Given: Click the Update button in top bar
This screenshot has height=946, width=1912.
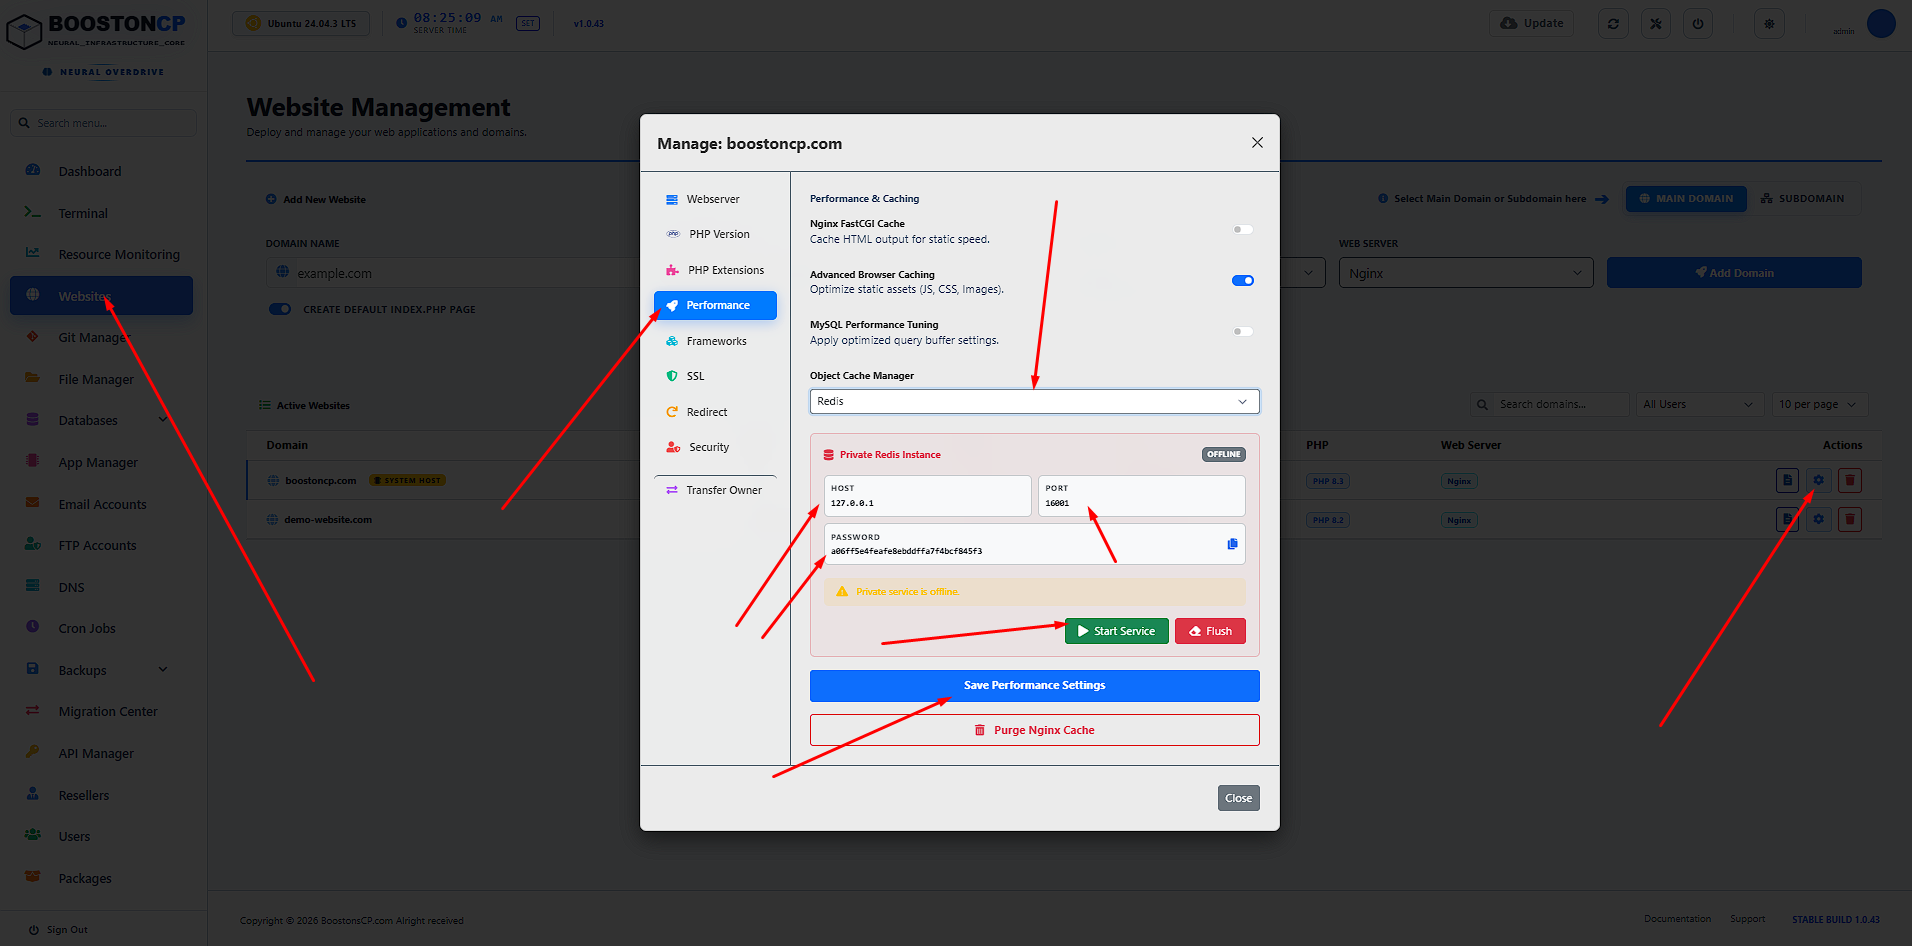Looking at the screenshot, I should pos(1531,23).
